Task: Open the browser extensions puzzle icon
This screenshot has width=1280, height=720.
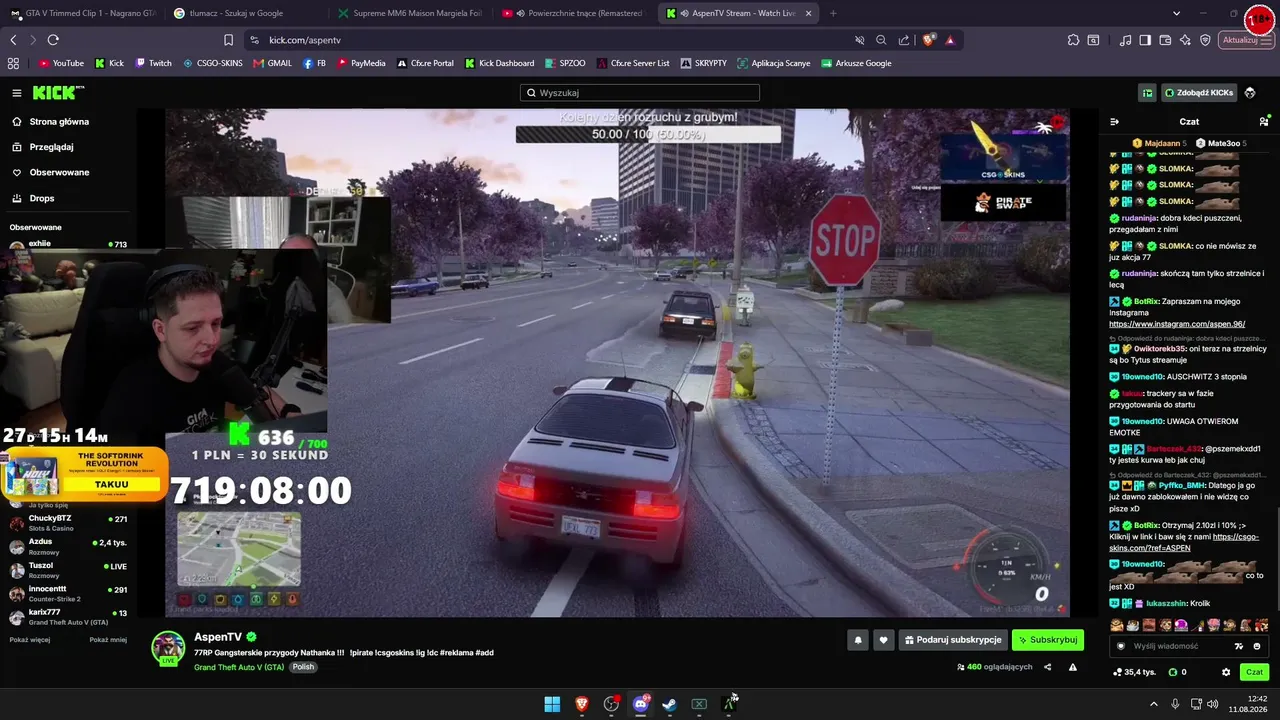Action: [x=1074, y=40]
